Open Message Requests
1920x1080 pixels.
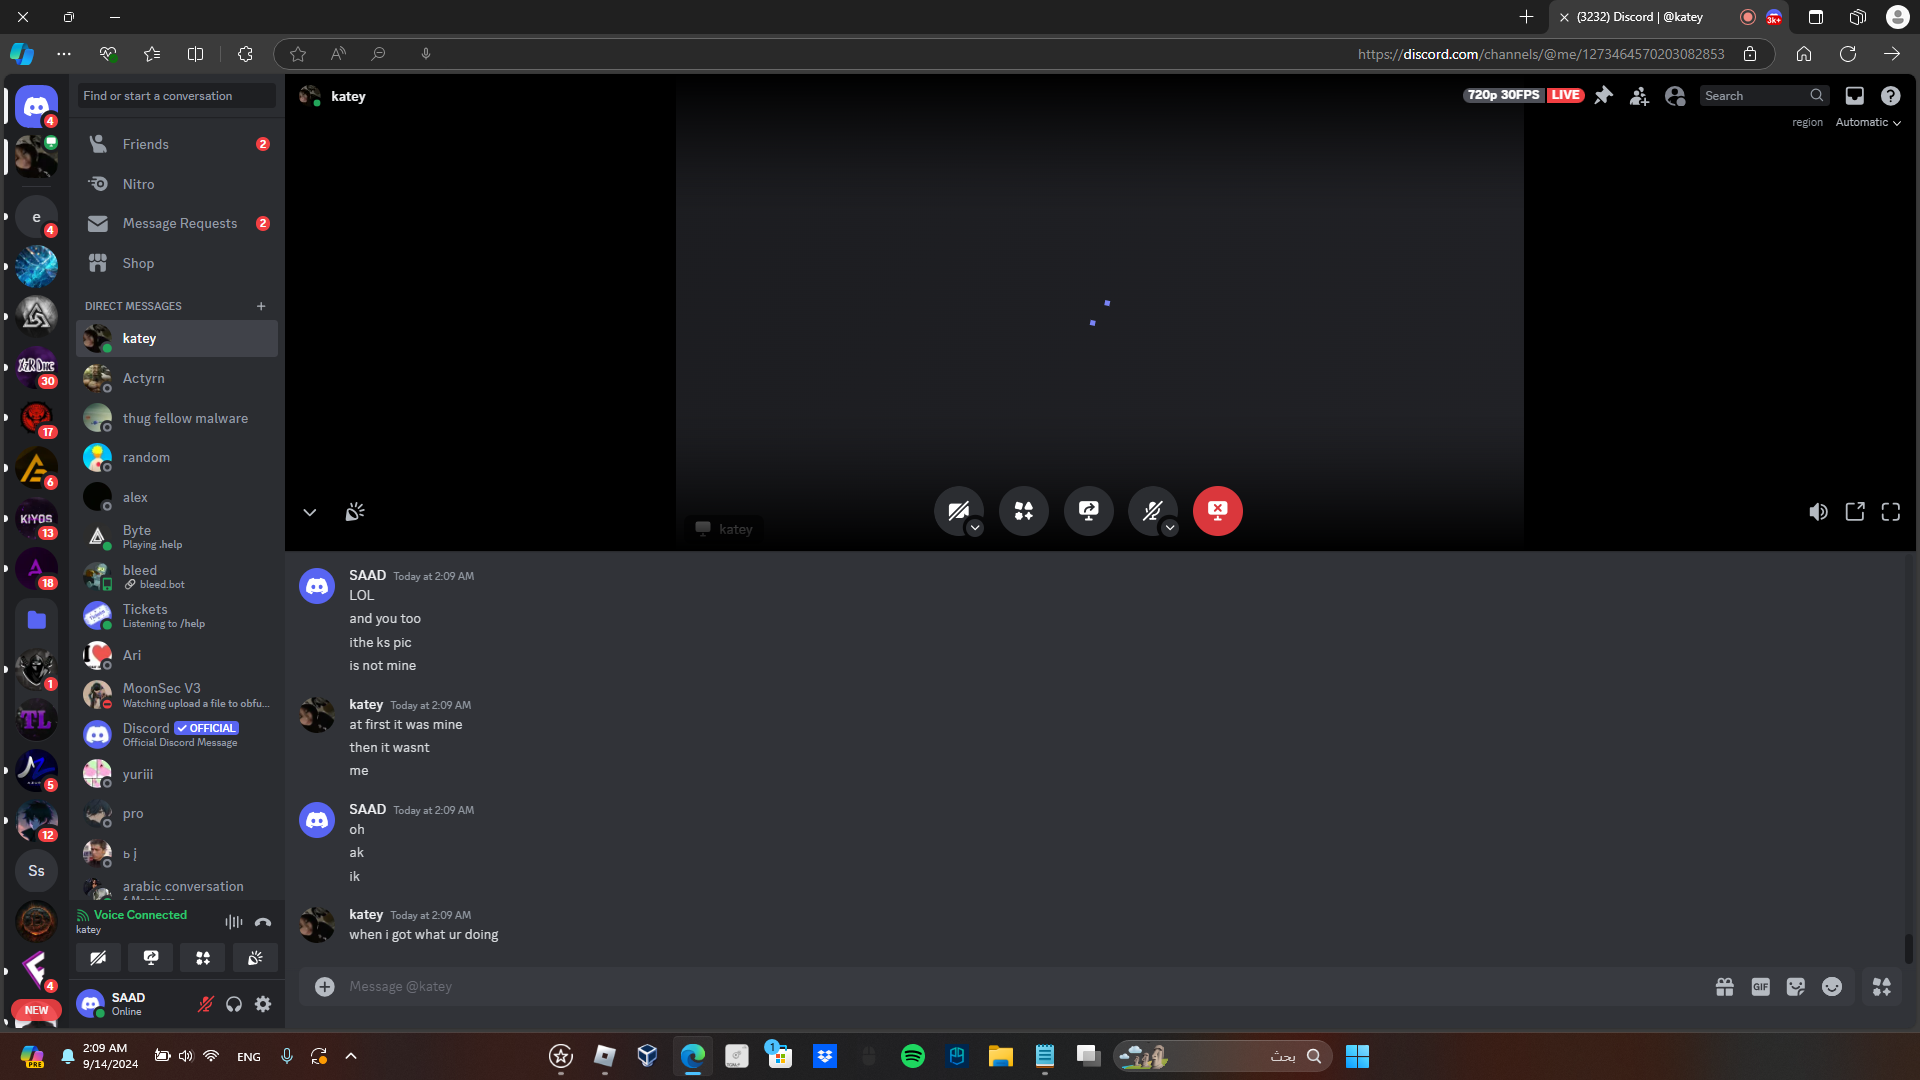coord(177,223)
